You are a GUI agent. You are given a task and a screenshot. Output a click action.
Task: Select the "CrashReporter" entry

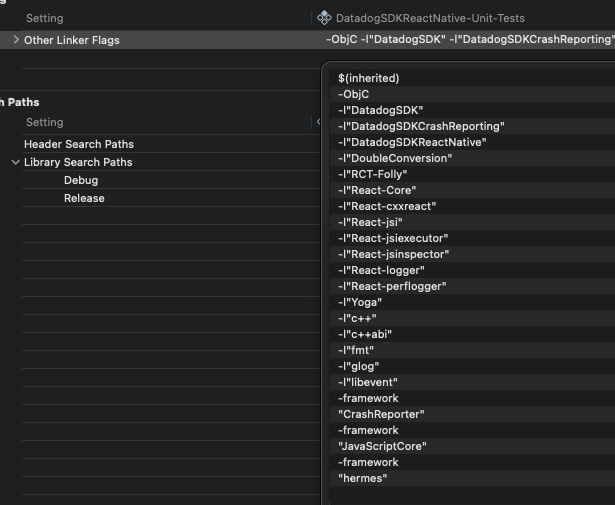click(472, 414)
